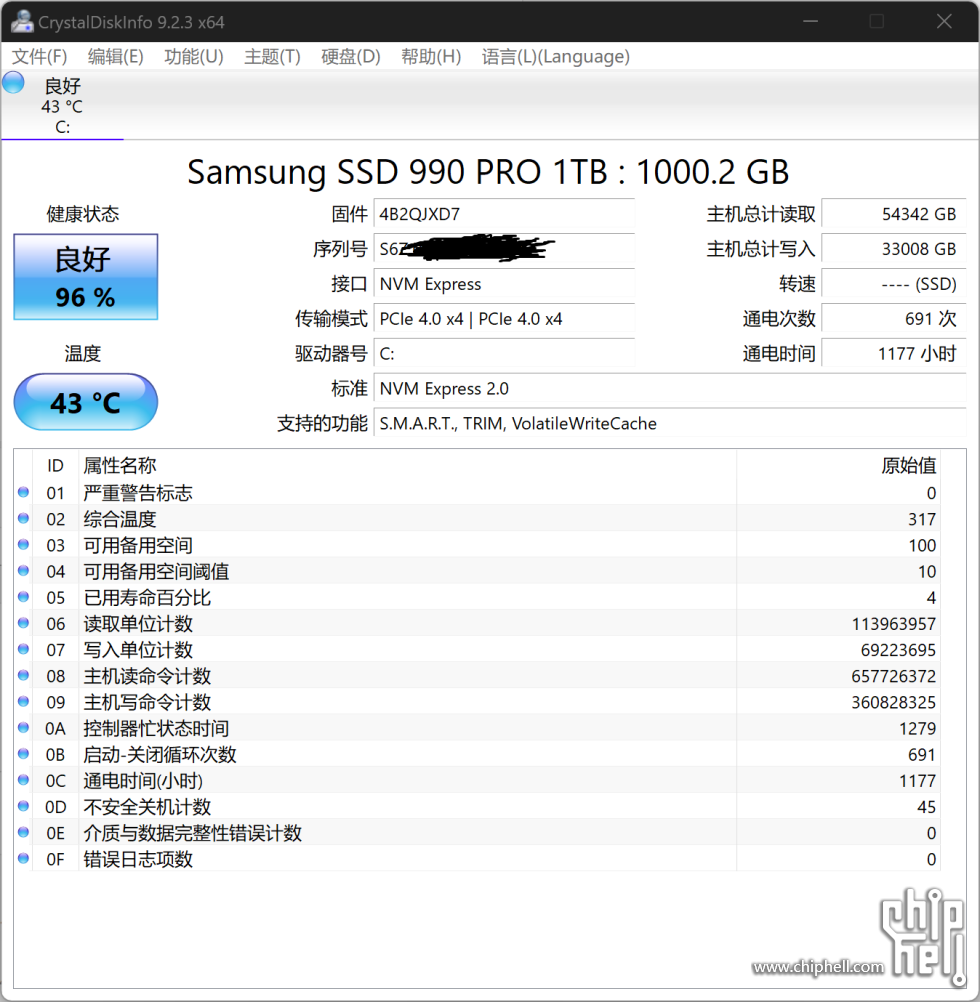
Task: Click power-on hours value 1177 小时
Action: (x=894, y=353)
